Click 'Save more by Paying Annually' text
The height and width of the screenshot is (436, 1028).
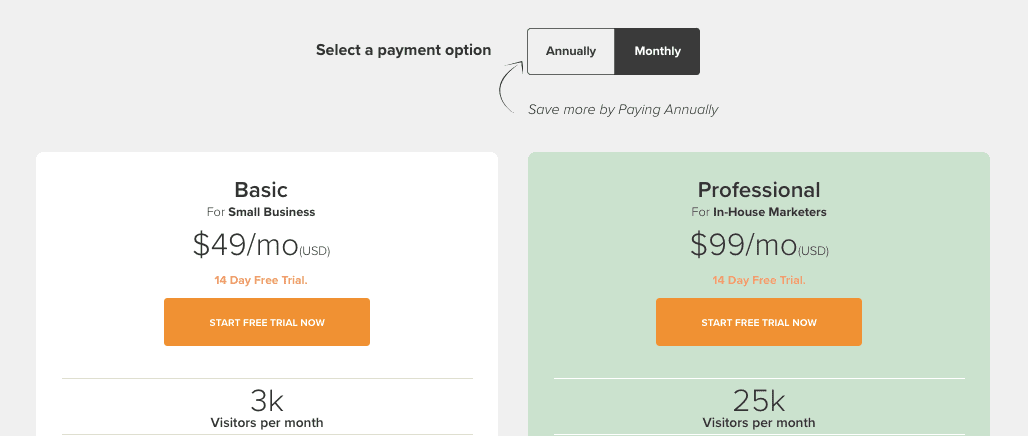(x=623, y=109)
